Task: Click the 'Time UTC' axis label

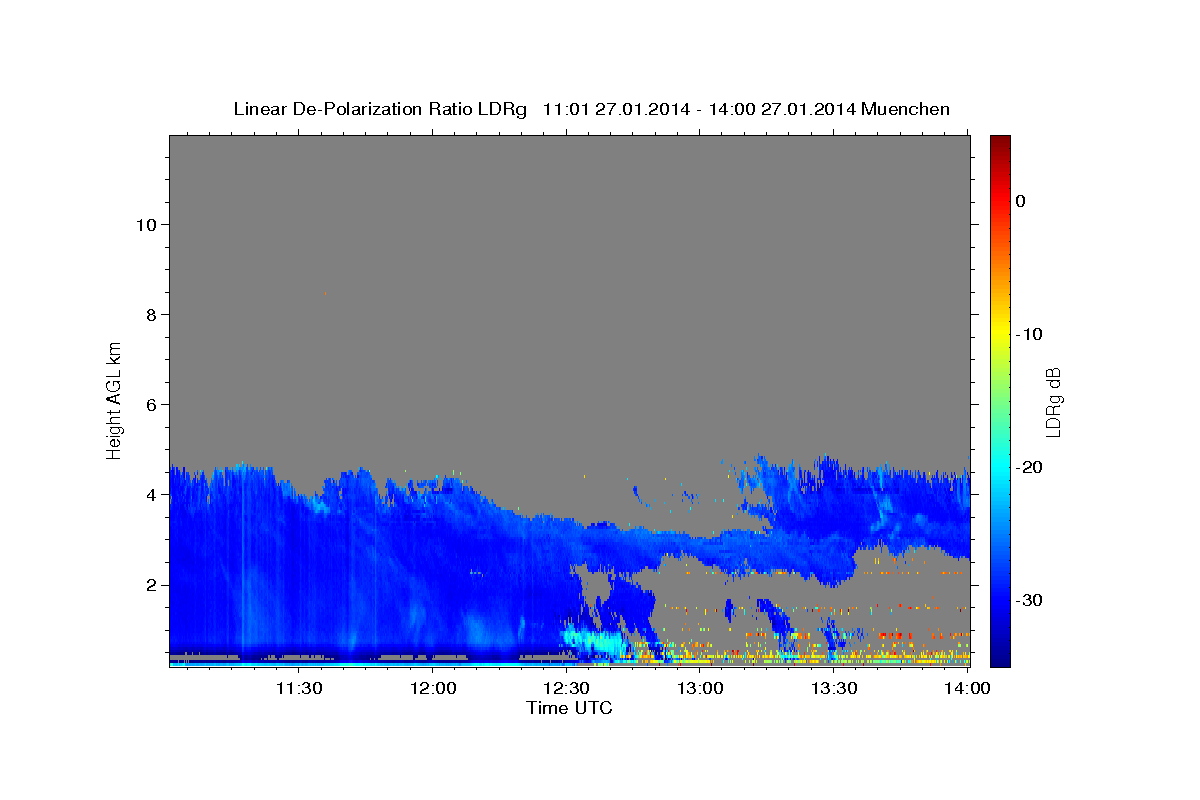Action: tap(569, 708)
